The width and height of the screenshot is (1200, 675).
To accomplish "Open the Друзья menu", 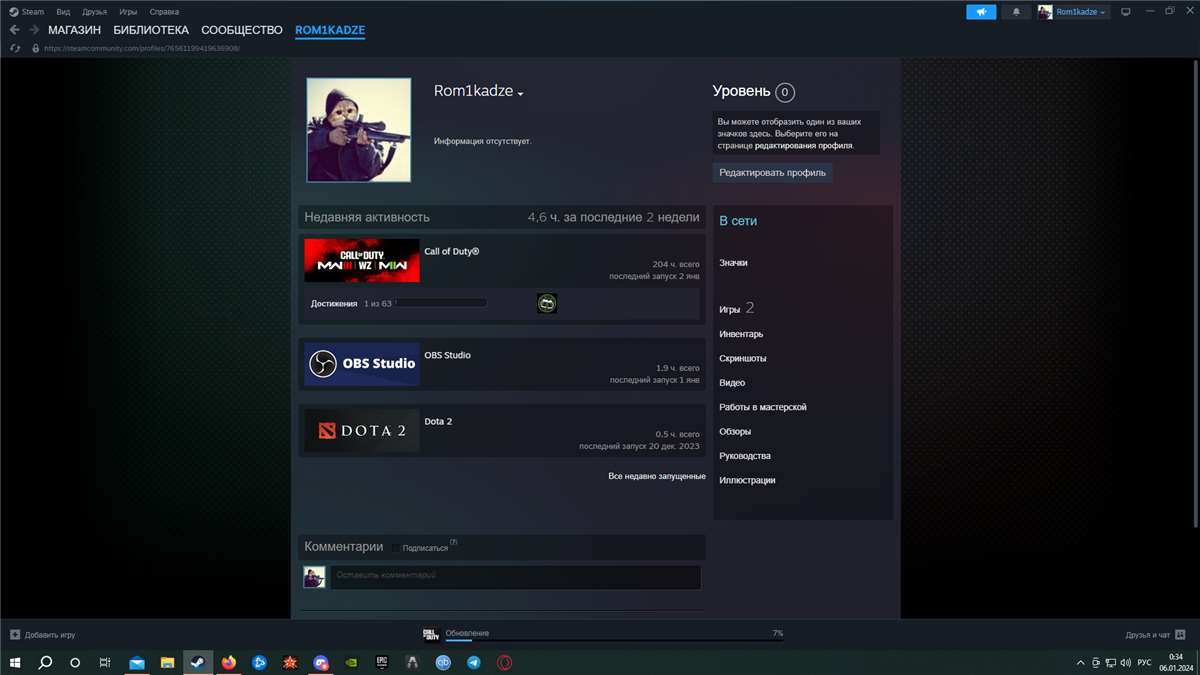I will pos(95,12).
